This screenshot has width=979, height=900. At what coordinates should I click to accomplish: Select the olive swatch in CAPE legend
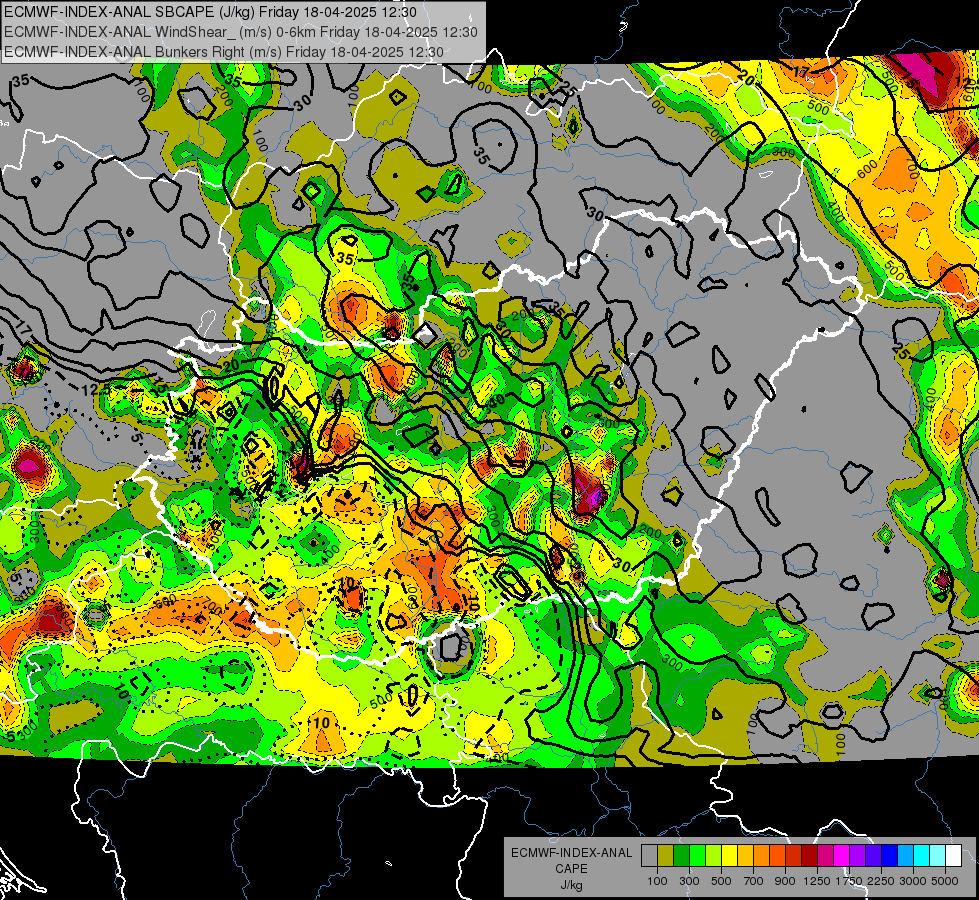point(666,856)
